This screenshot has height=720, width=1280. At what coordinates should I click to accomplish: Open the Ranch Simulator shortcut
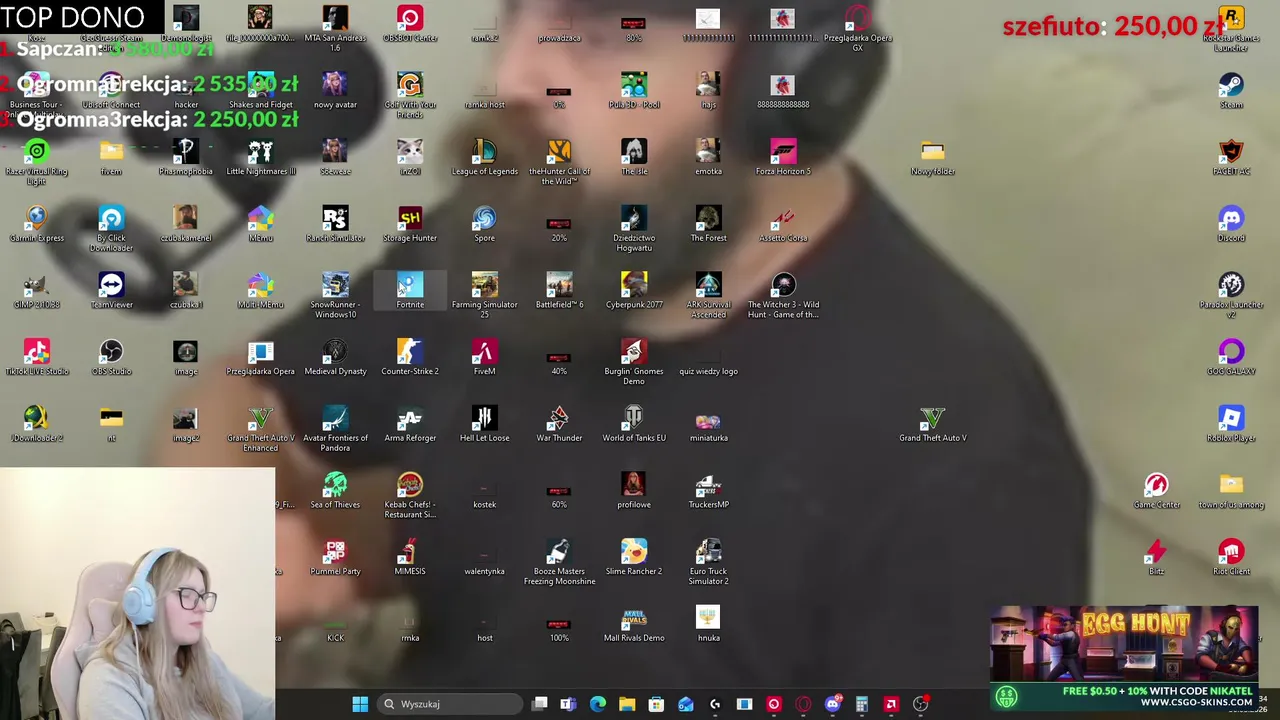(335, 223)
